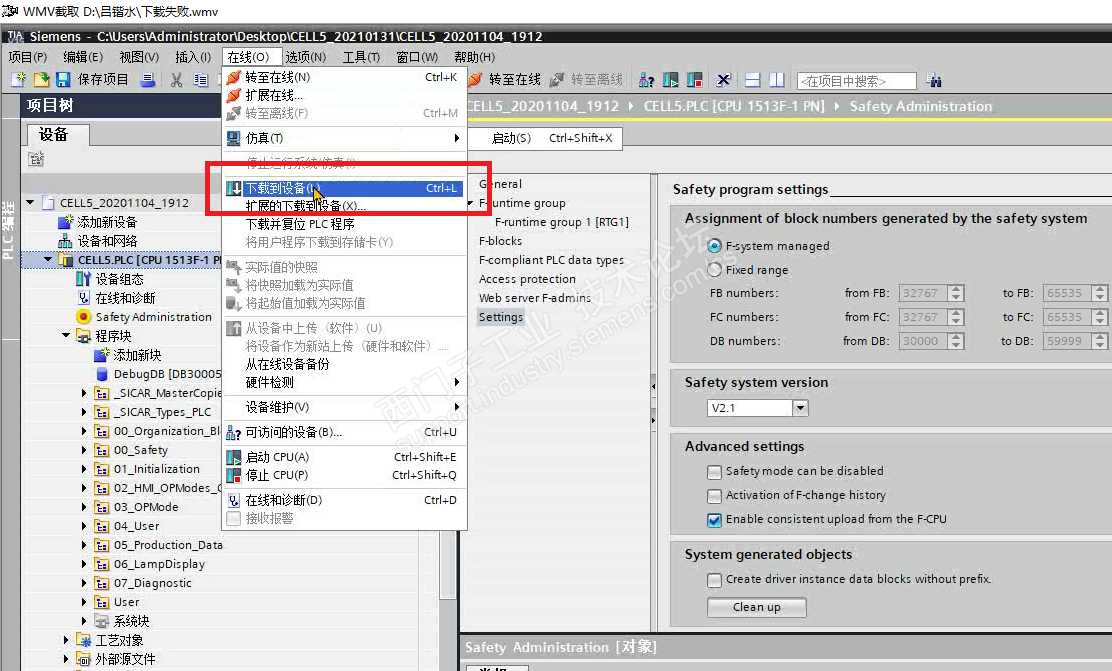Click the Clean up button
Viewport: 1112px width, 671px height.
(757, 607)
